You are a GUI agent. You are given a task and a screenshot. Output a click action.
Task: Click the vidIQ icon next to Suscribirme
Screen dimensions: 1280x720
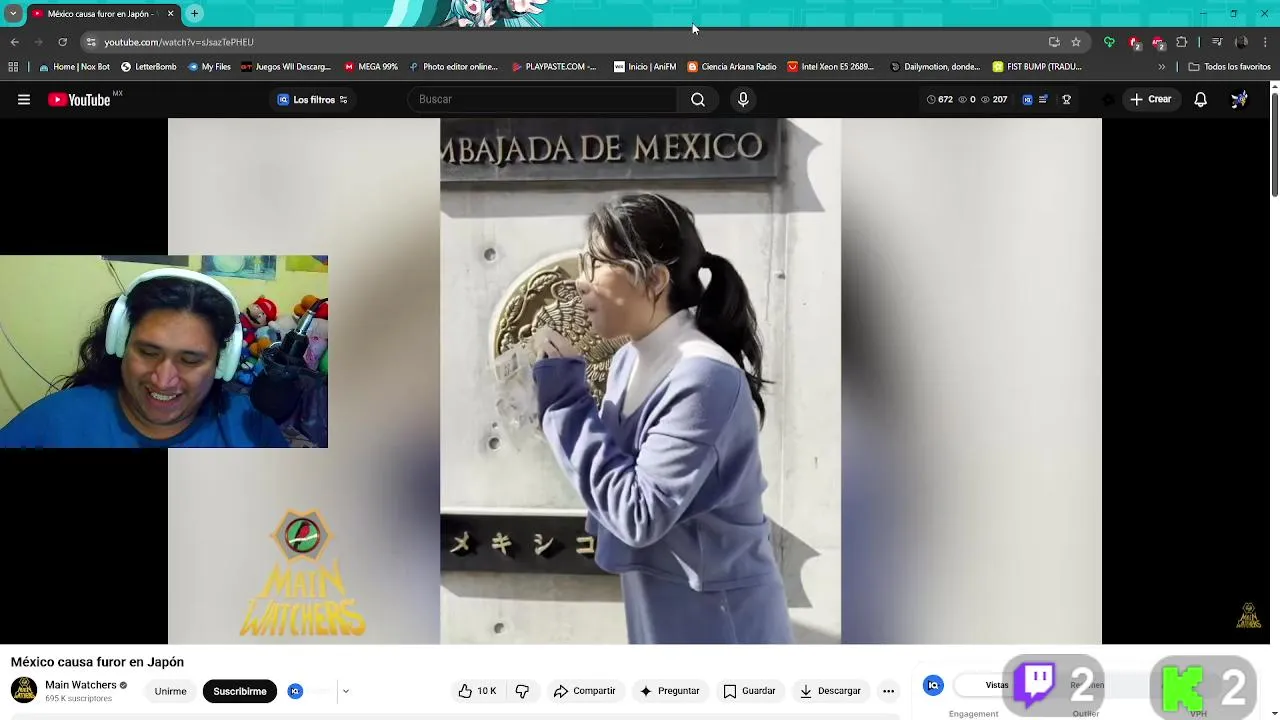(x=295, y=691)
